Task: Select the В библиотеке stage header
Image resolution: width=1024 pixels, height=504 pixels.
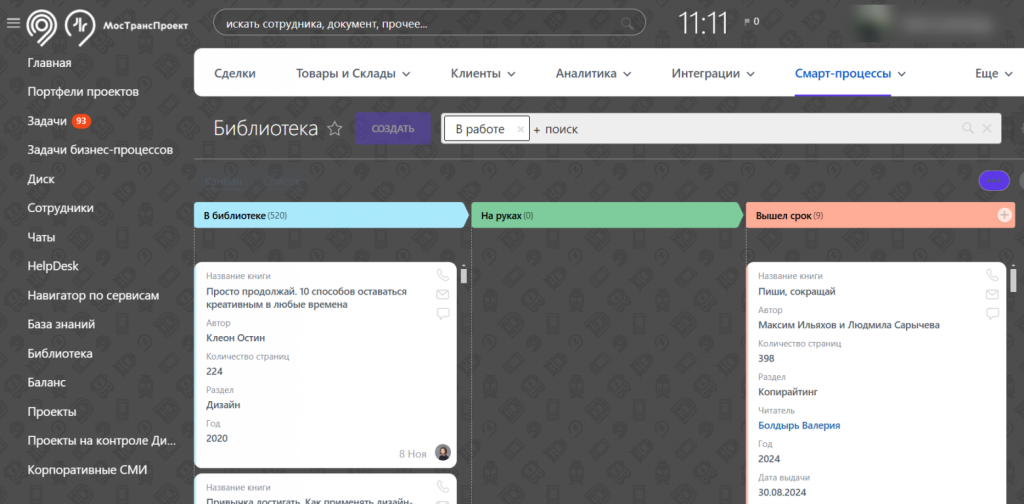Action: coord(330,215)
